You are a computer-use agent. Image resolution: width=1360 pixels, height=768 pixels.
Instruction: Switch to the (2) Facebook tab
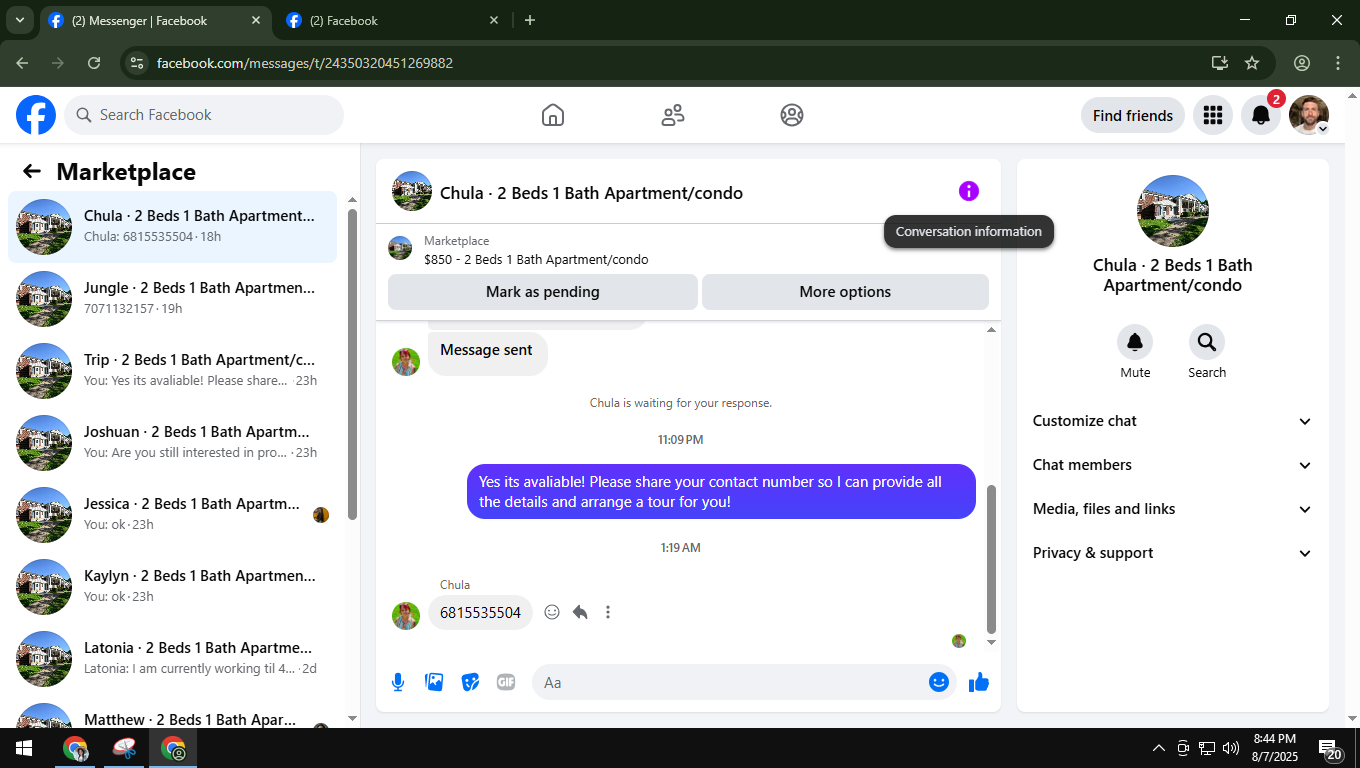click(393, 20)
